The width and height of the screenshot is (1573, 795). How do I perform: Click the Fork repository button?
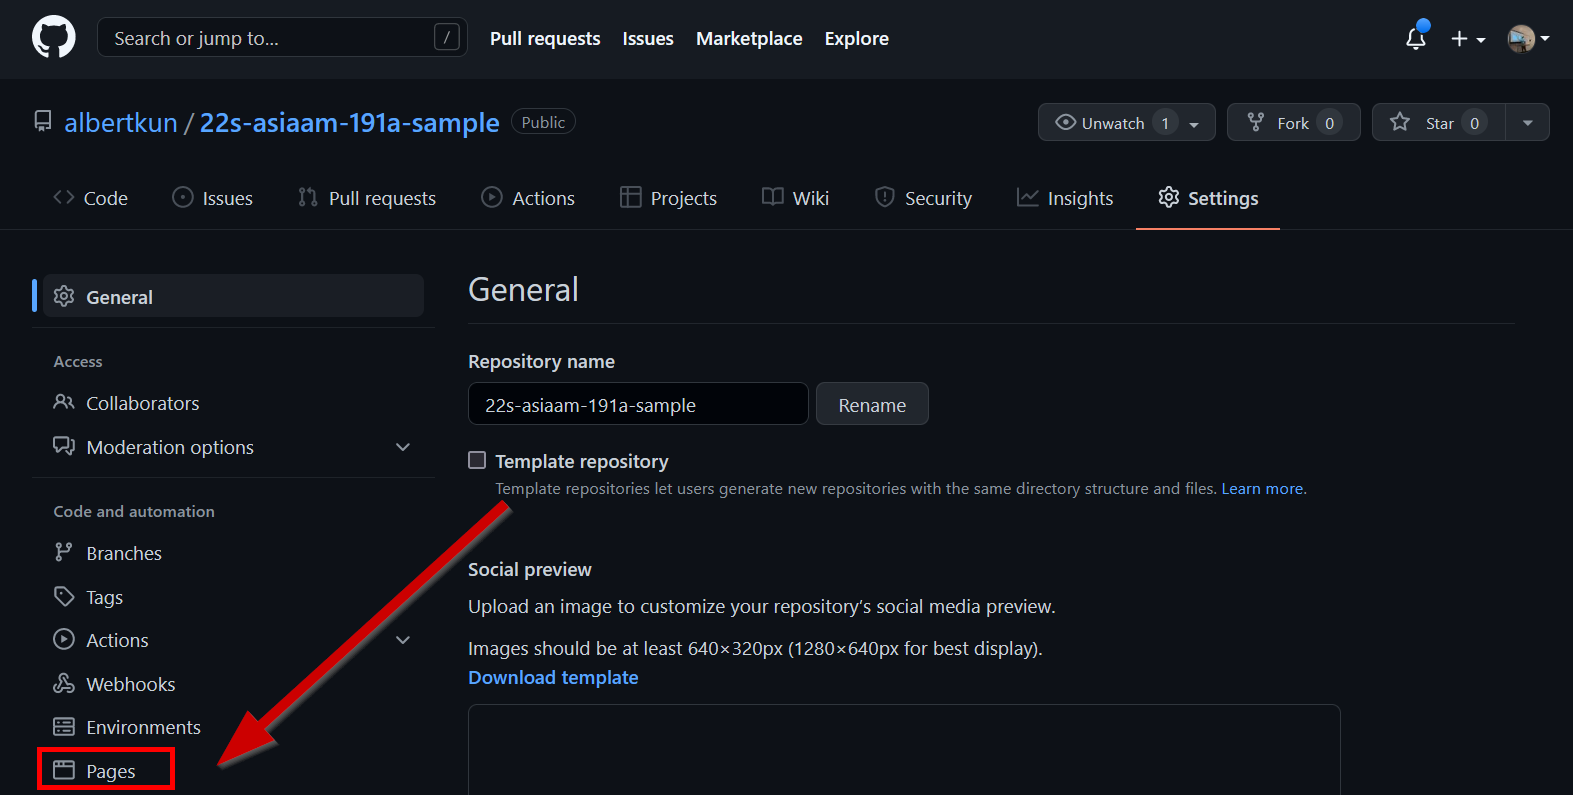click(x=1292, y=123)
